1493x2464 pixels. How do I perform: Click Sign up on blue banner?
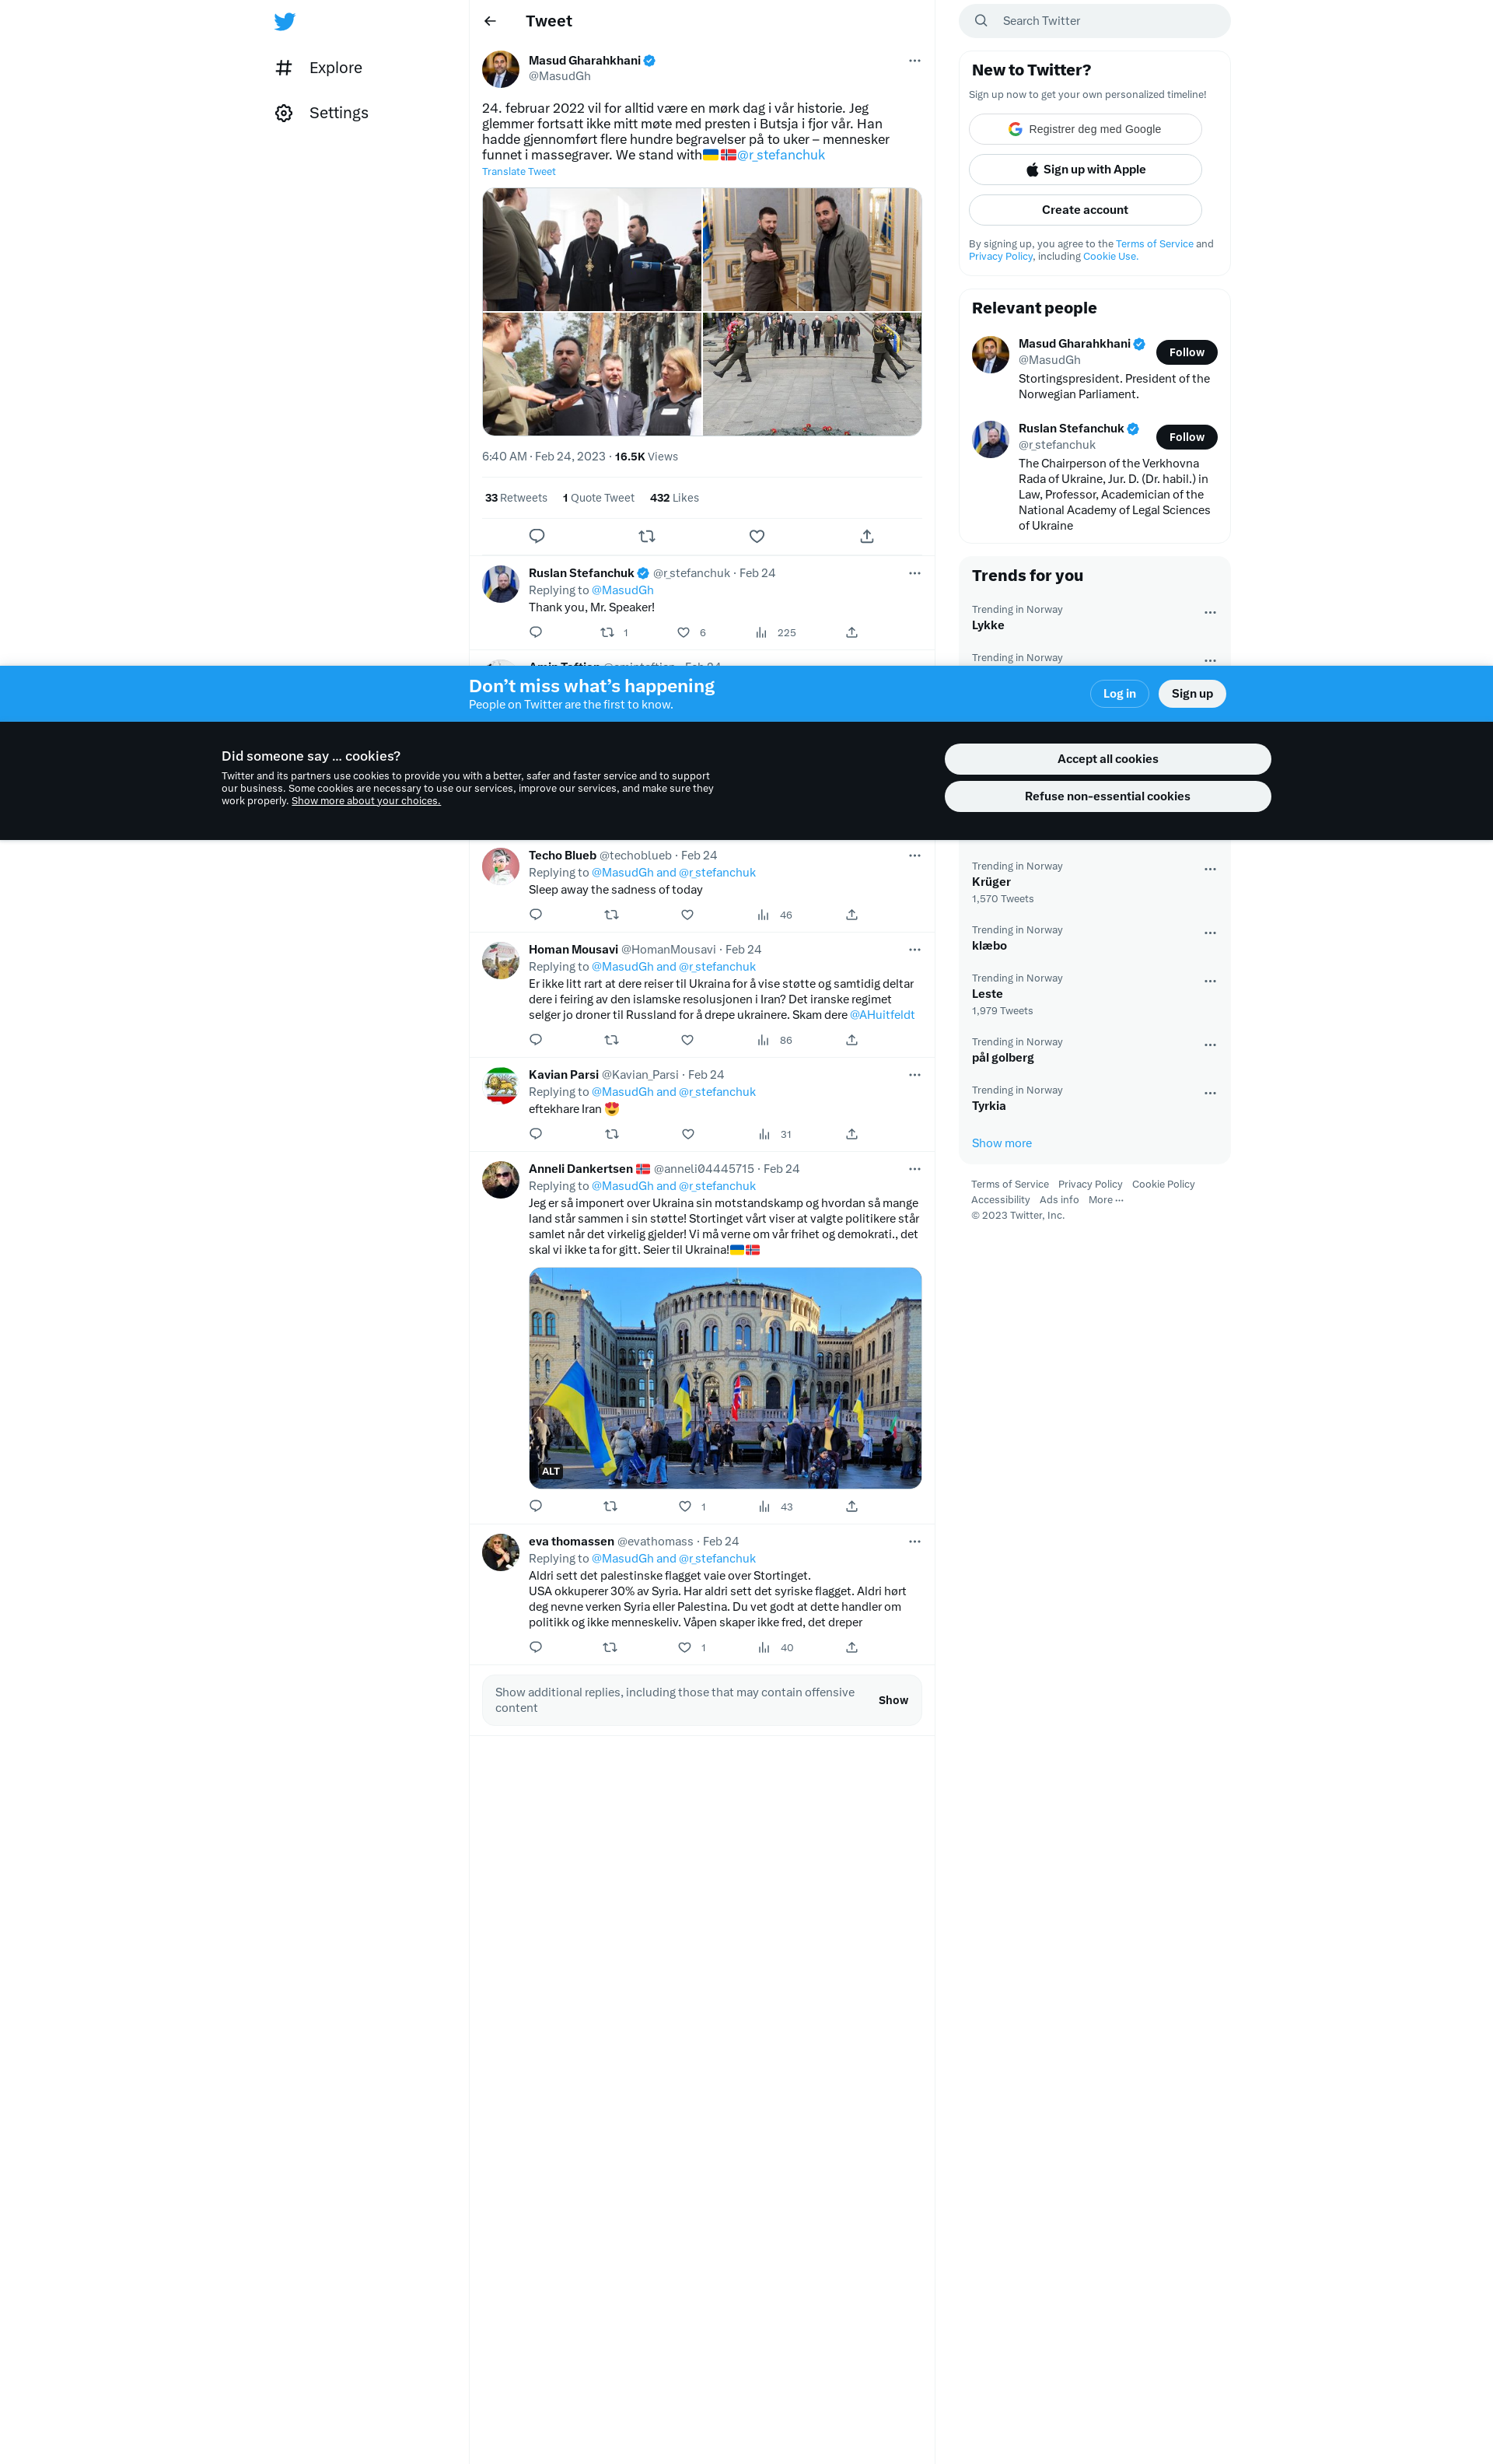1192,694
